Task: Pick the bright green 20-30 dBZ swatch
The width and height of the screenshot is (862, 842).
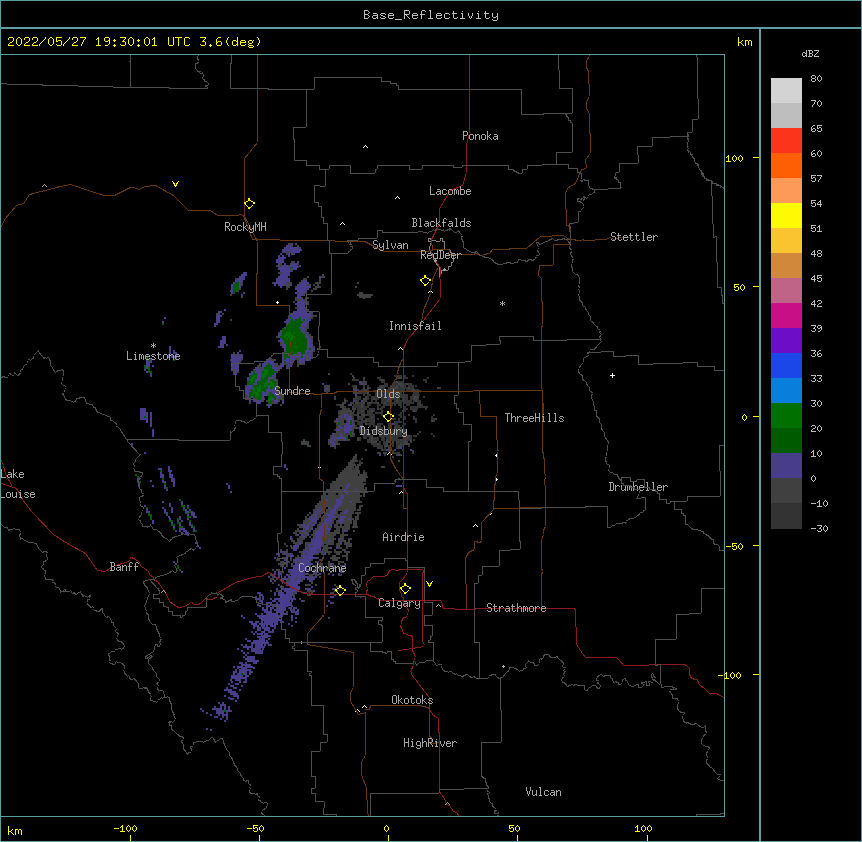Action: pyautogui.click(x=786, y=416)
